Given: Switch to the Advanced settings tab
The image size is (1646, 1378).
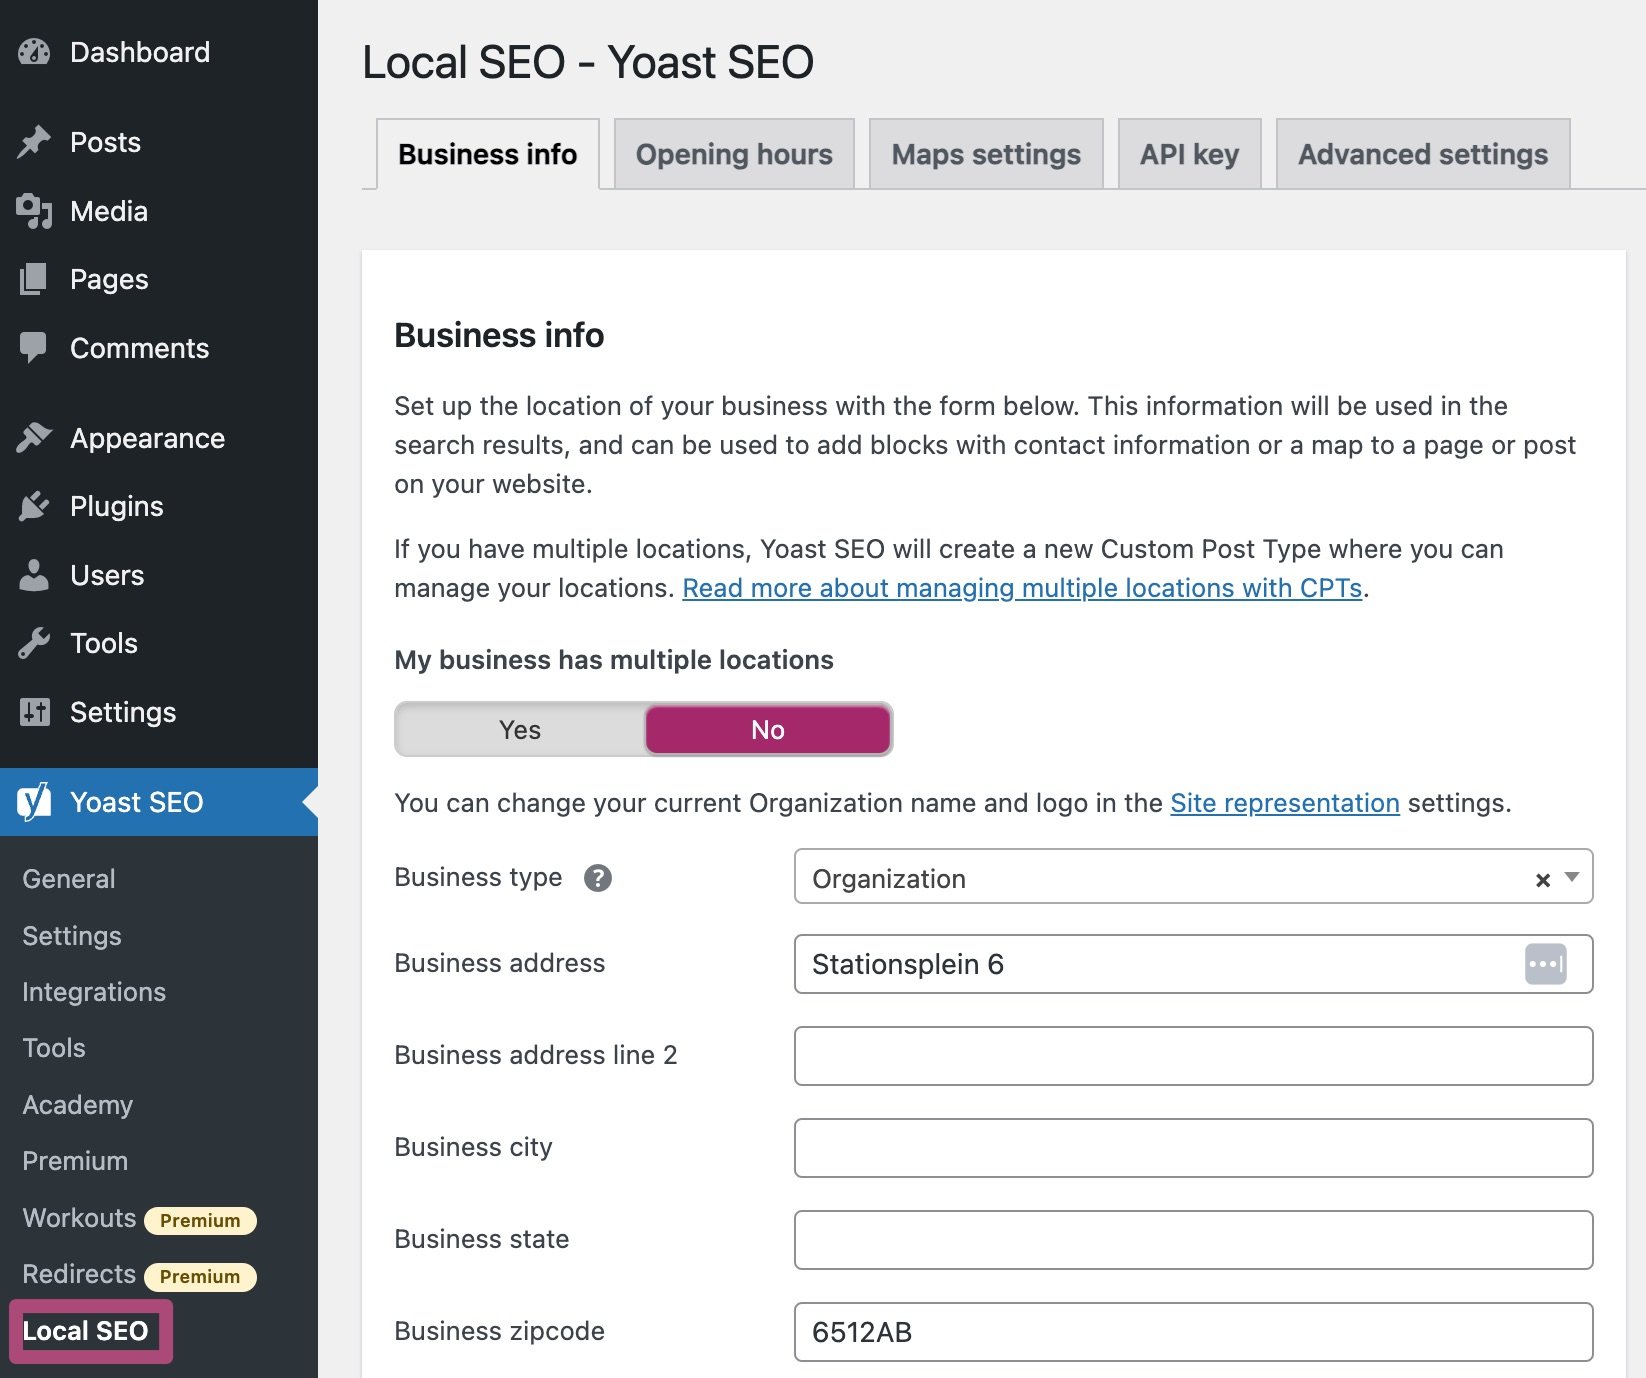Looking at the screenshot, I should 1421,154.
